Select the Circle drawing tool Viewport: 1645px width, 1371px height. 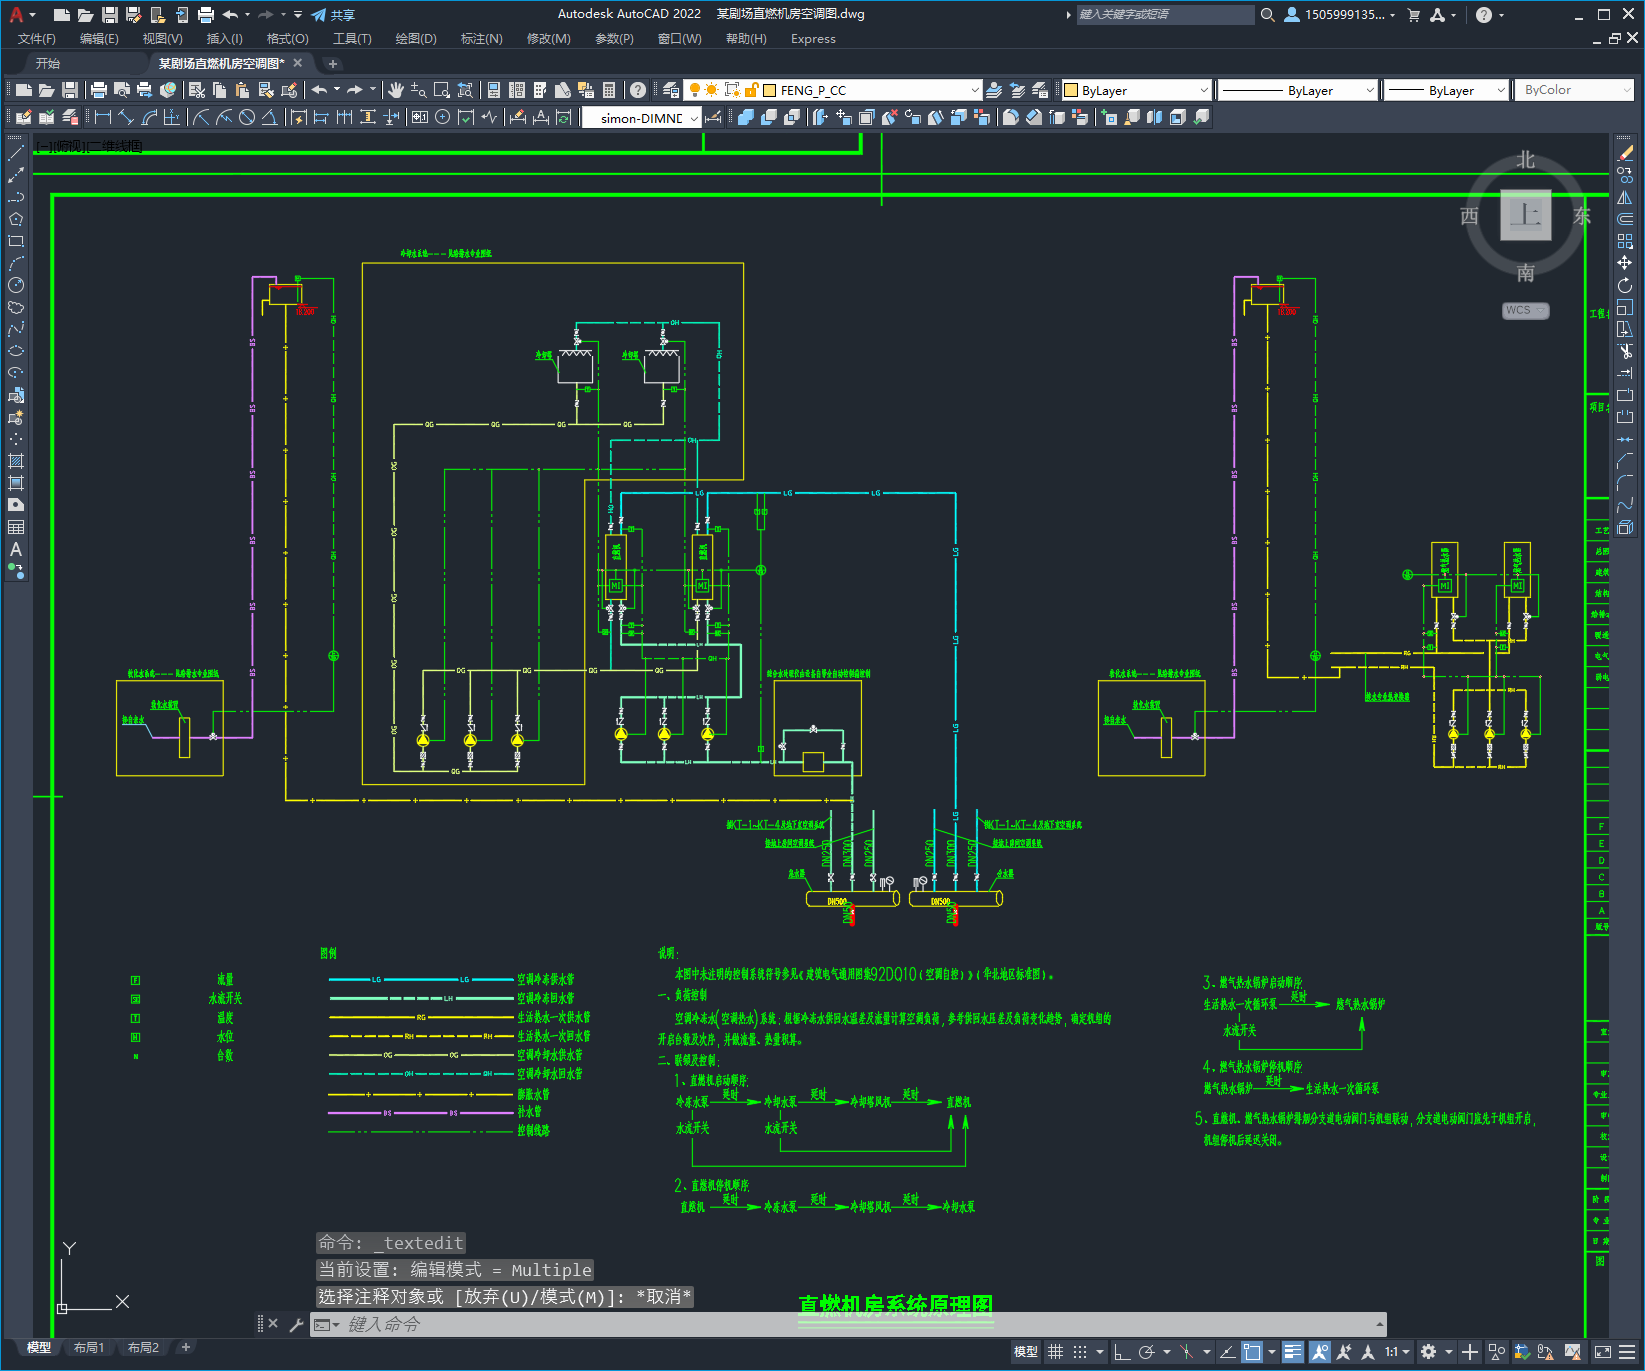point(16,285)
